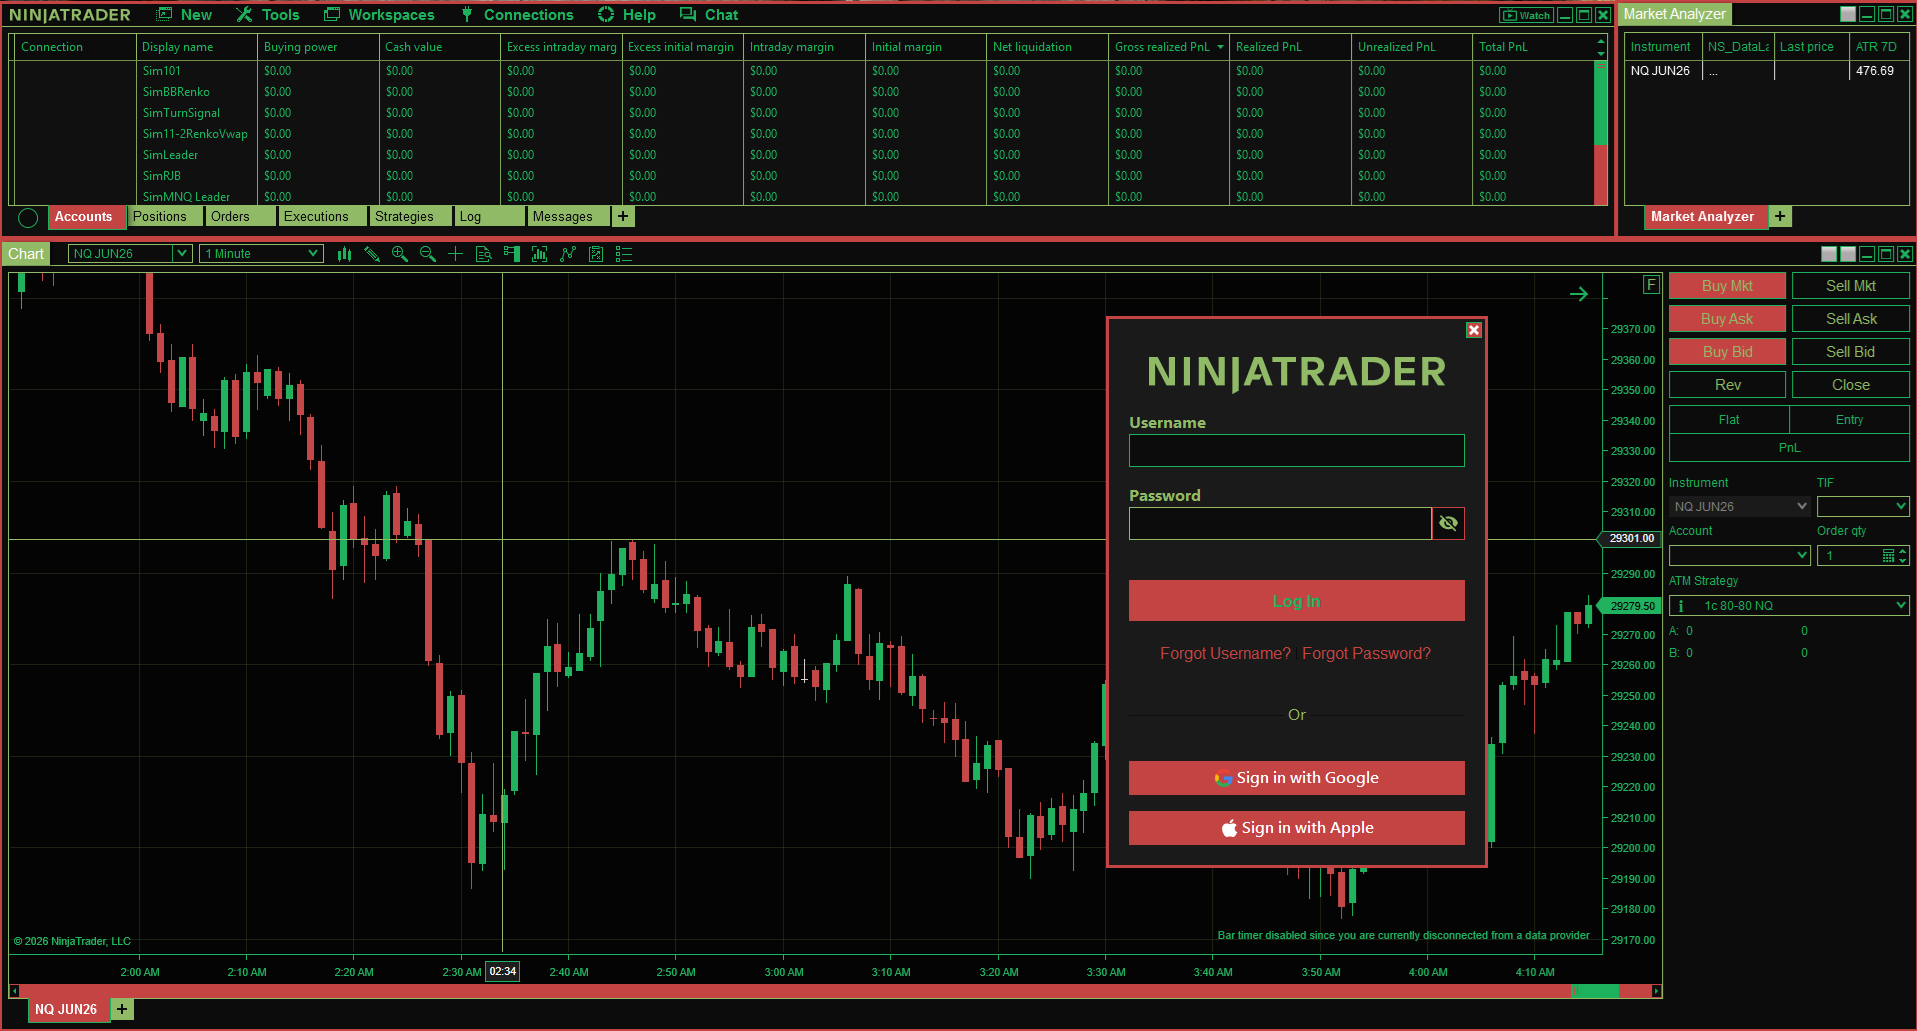
Task: Click the Accounts grid vertical scrollbar
Action: [x=1600, y=132]
